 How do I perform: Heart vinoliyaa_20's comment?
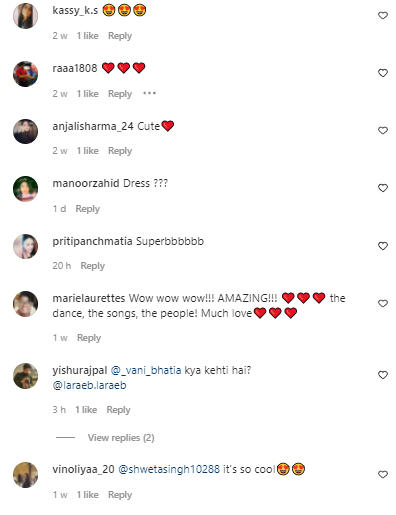tap(383, 474)
